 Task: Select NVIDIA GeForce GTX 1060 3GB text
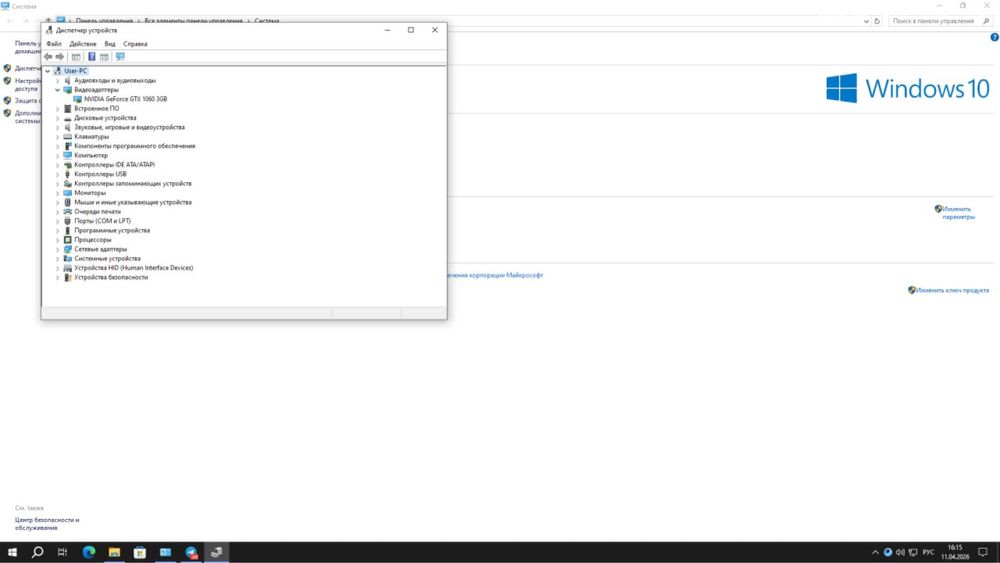tap(126, 99)
